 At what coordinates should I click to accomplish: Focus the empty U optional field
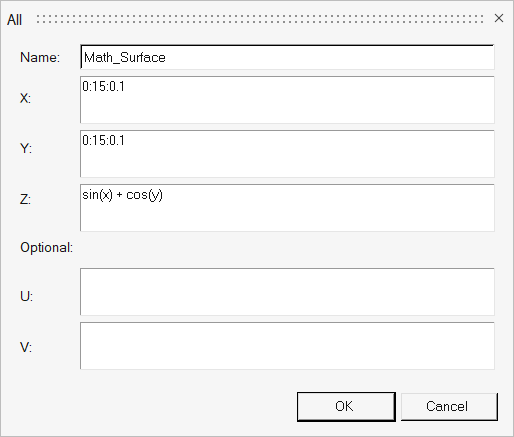click(287, 292)
